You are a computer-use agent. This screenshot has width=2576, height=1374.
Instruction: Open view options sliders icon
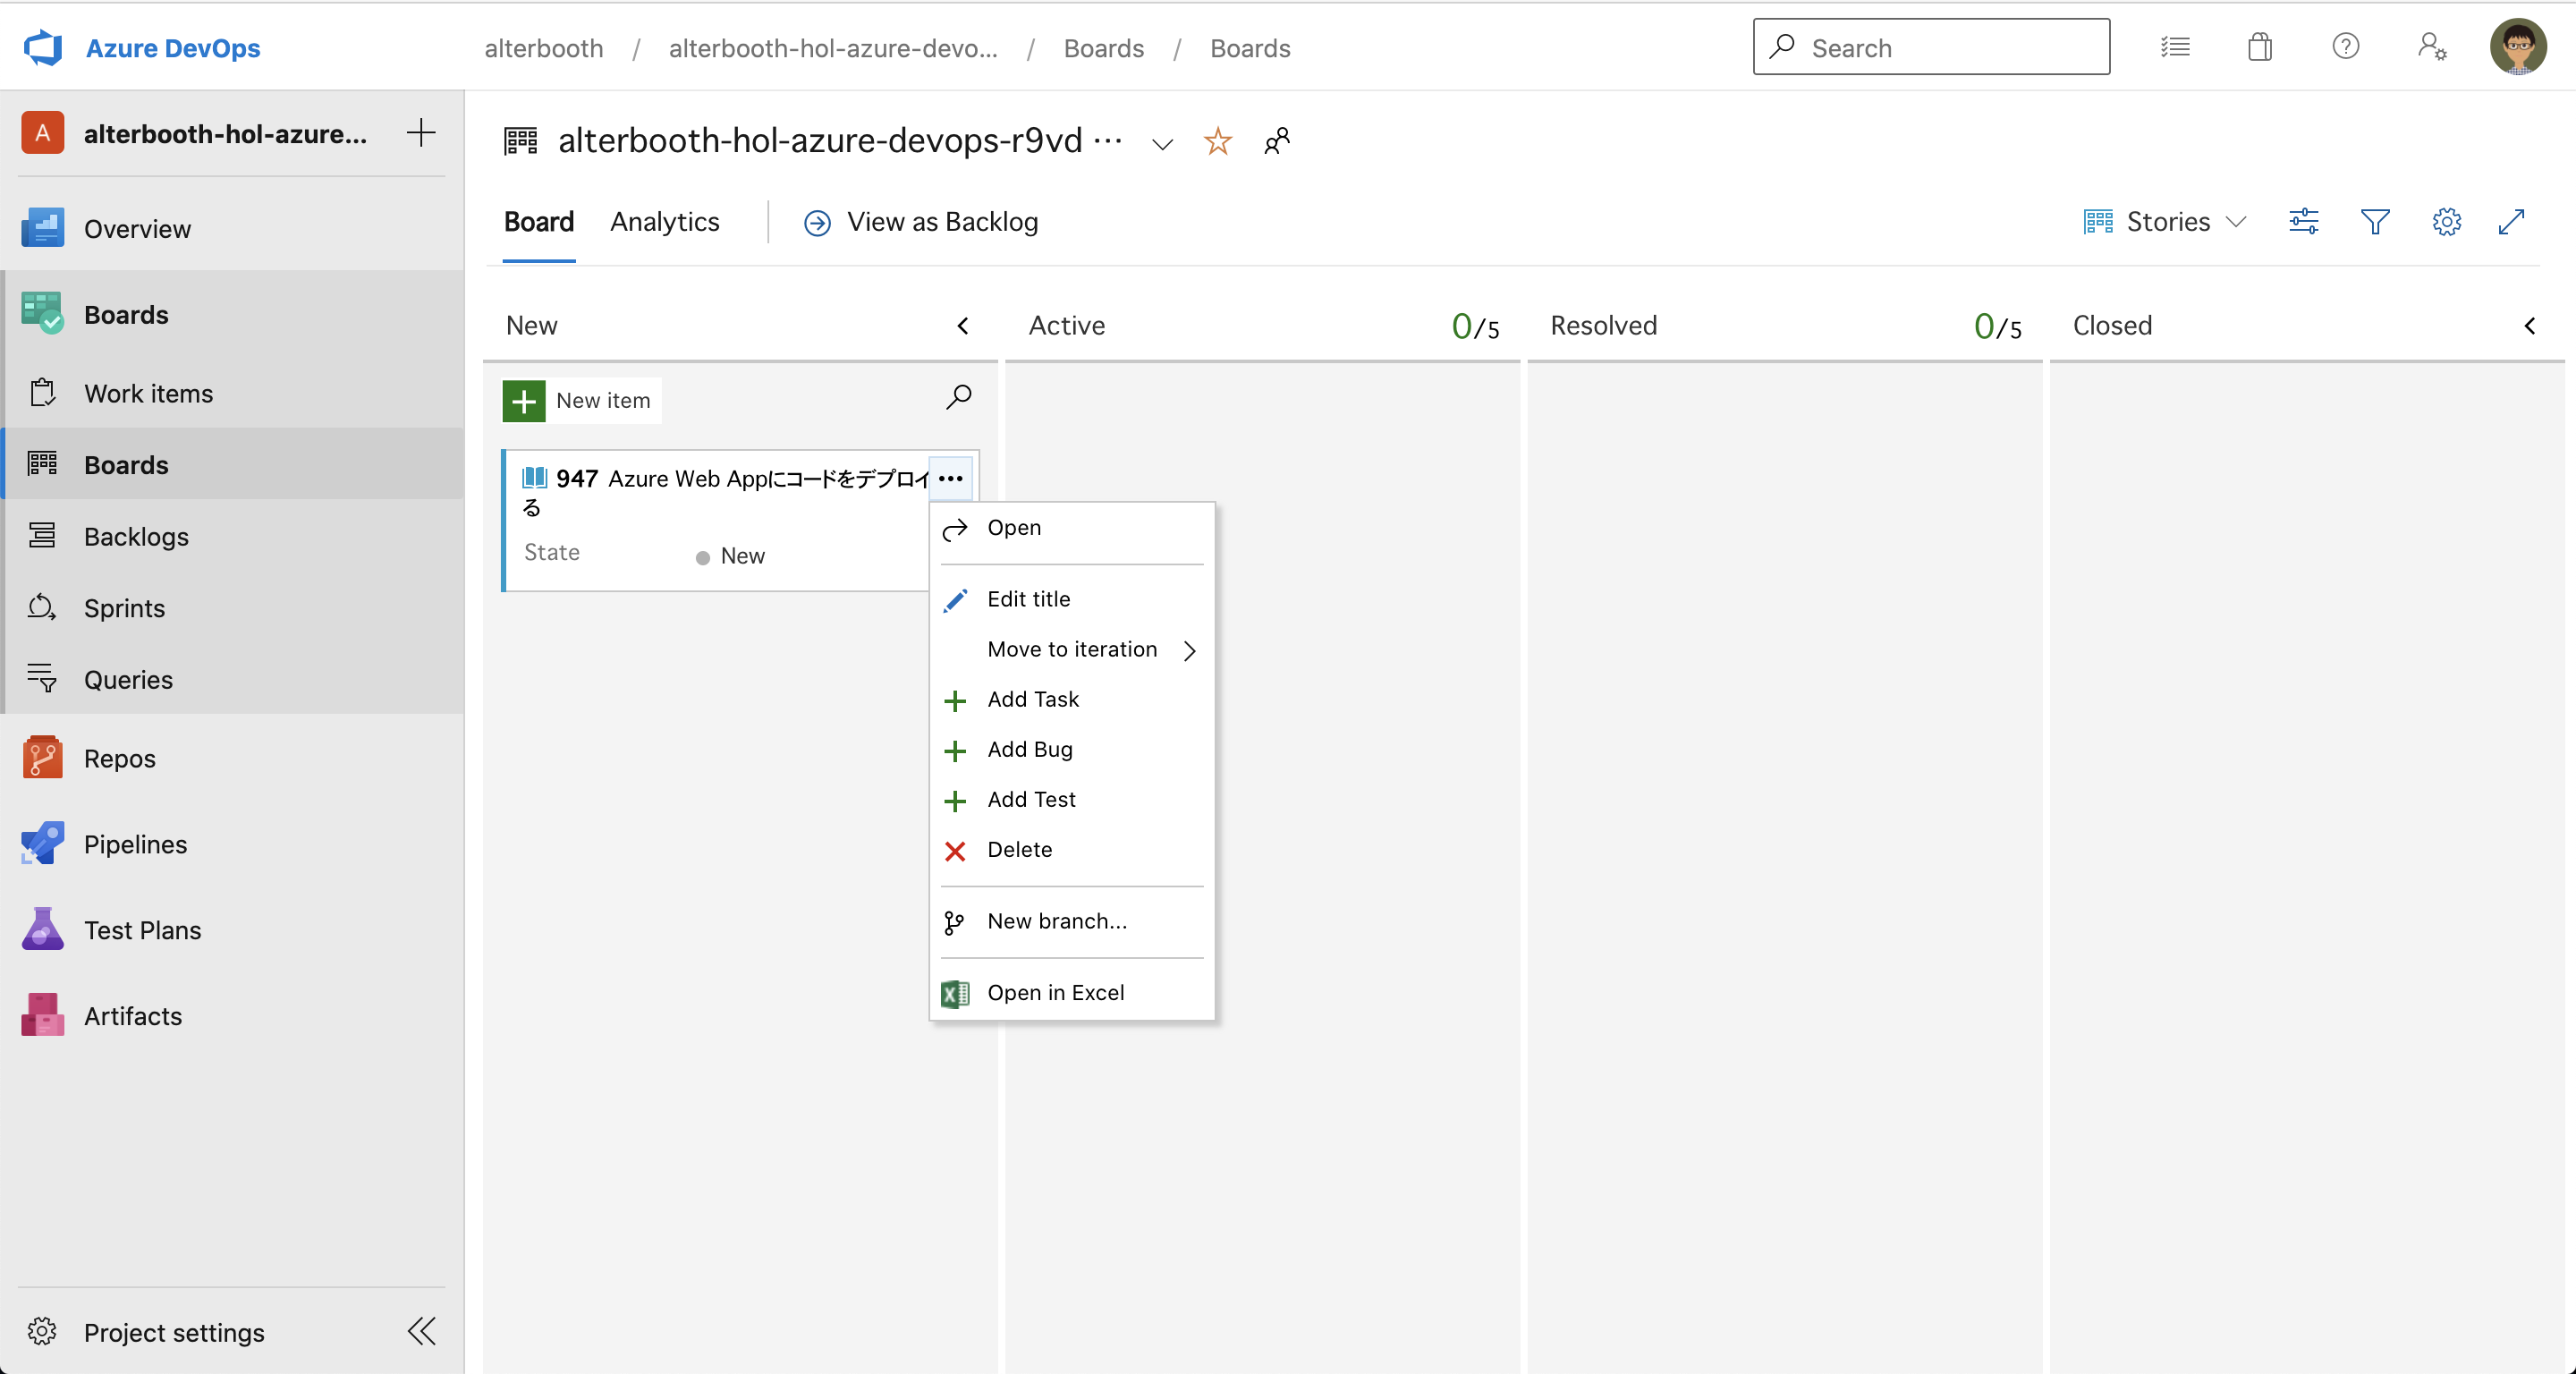tap(2304, 221)
